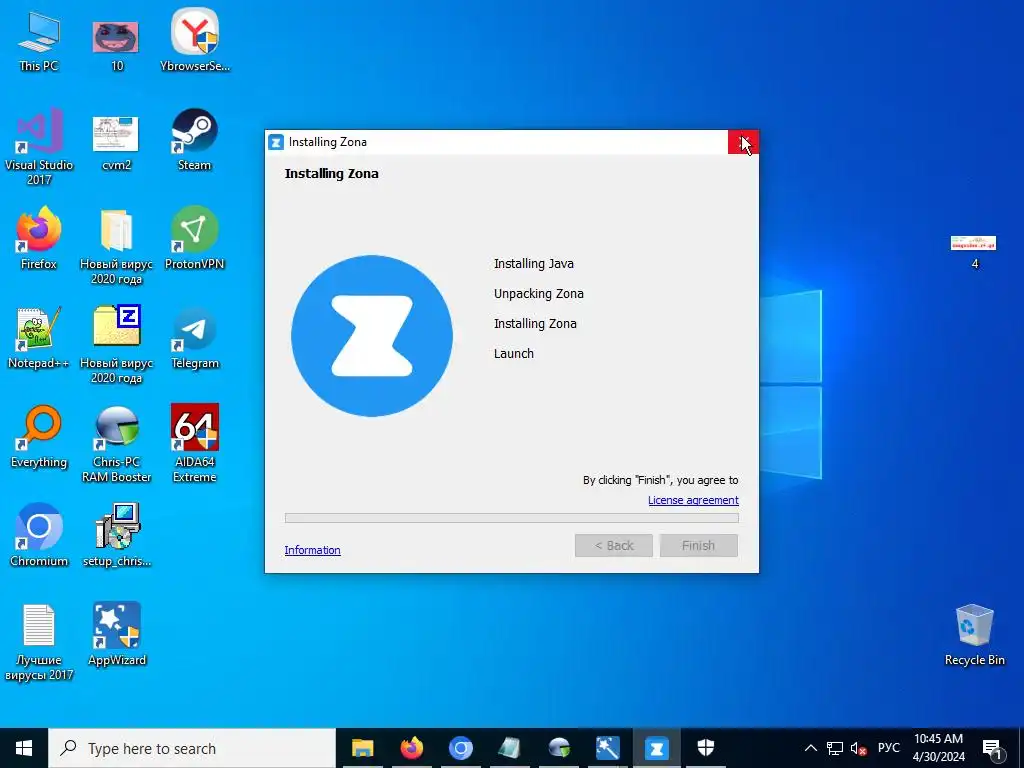
Task: Open the РУС language selector
Action: [x=888, y=748]
